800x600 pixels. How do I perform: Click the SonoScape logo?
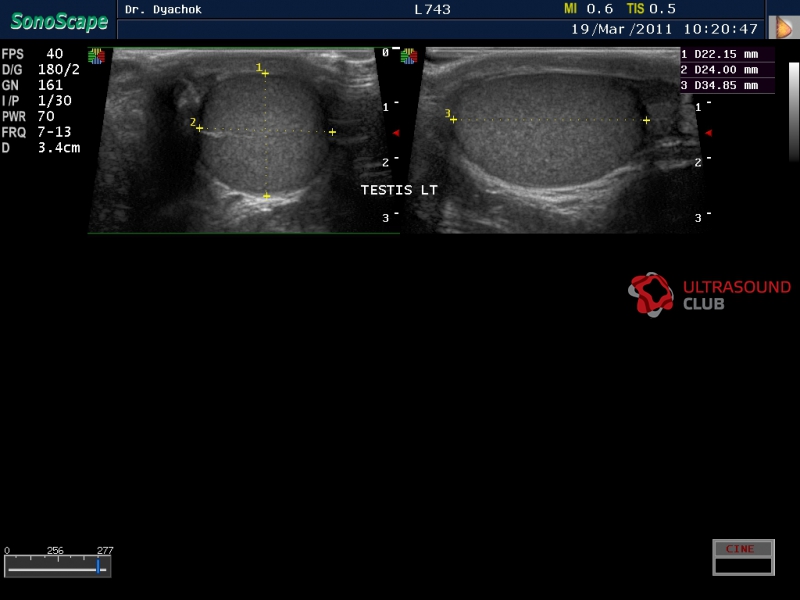coord(59,21)
